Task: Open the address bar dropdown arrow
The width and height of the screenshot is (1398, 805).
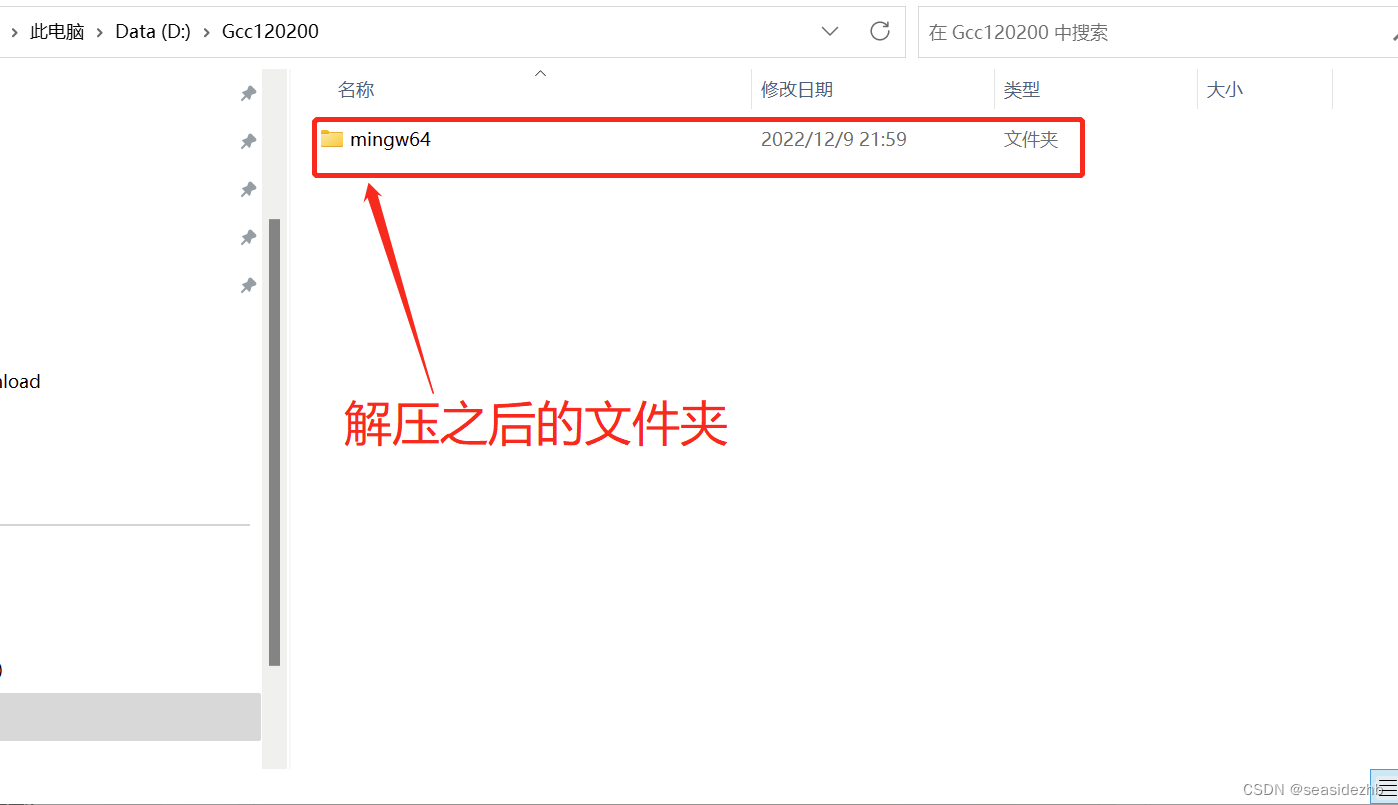Action: 829,31
